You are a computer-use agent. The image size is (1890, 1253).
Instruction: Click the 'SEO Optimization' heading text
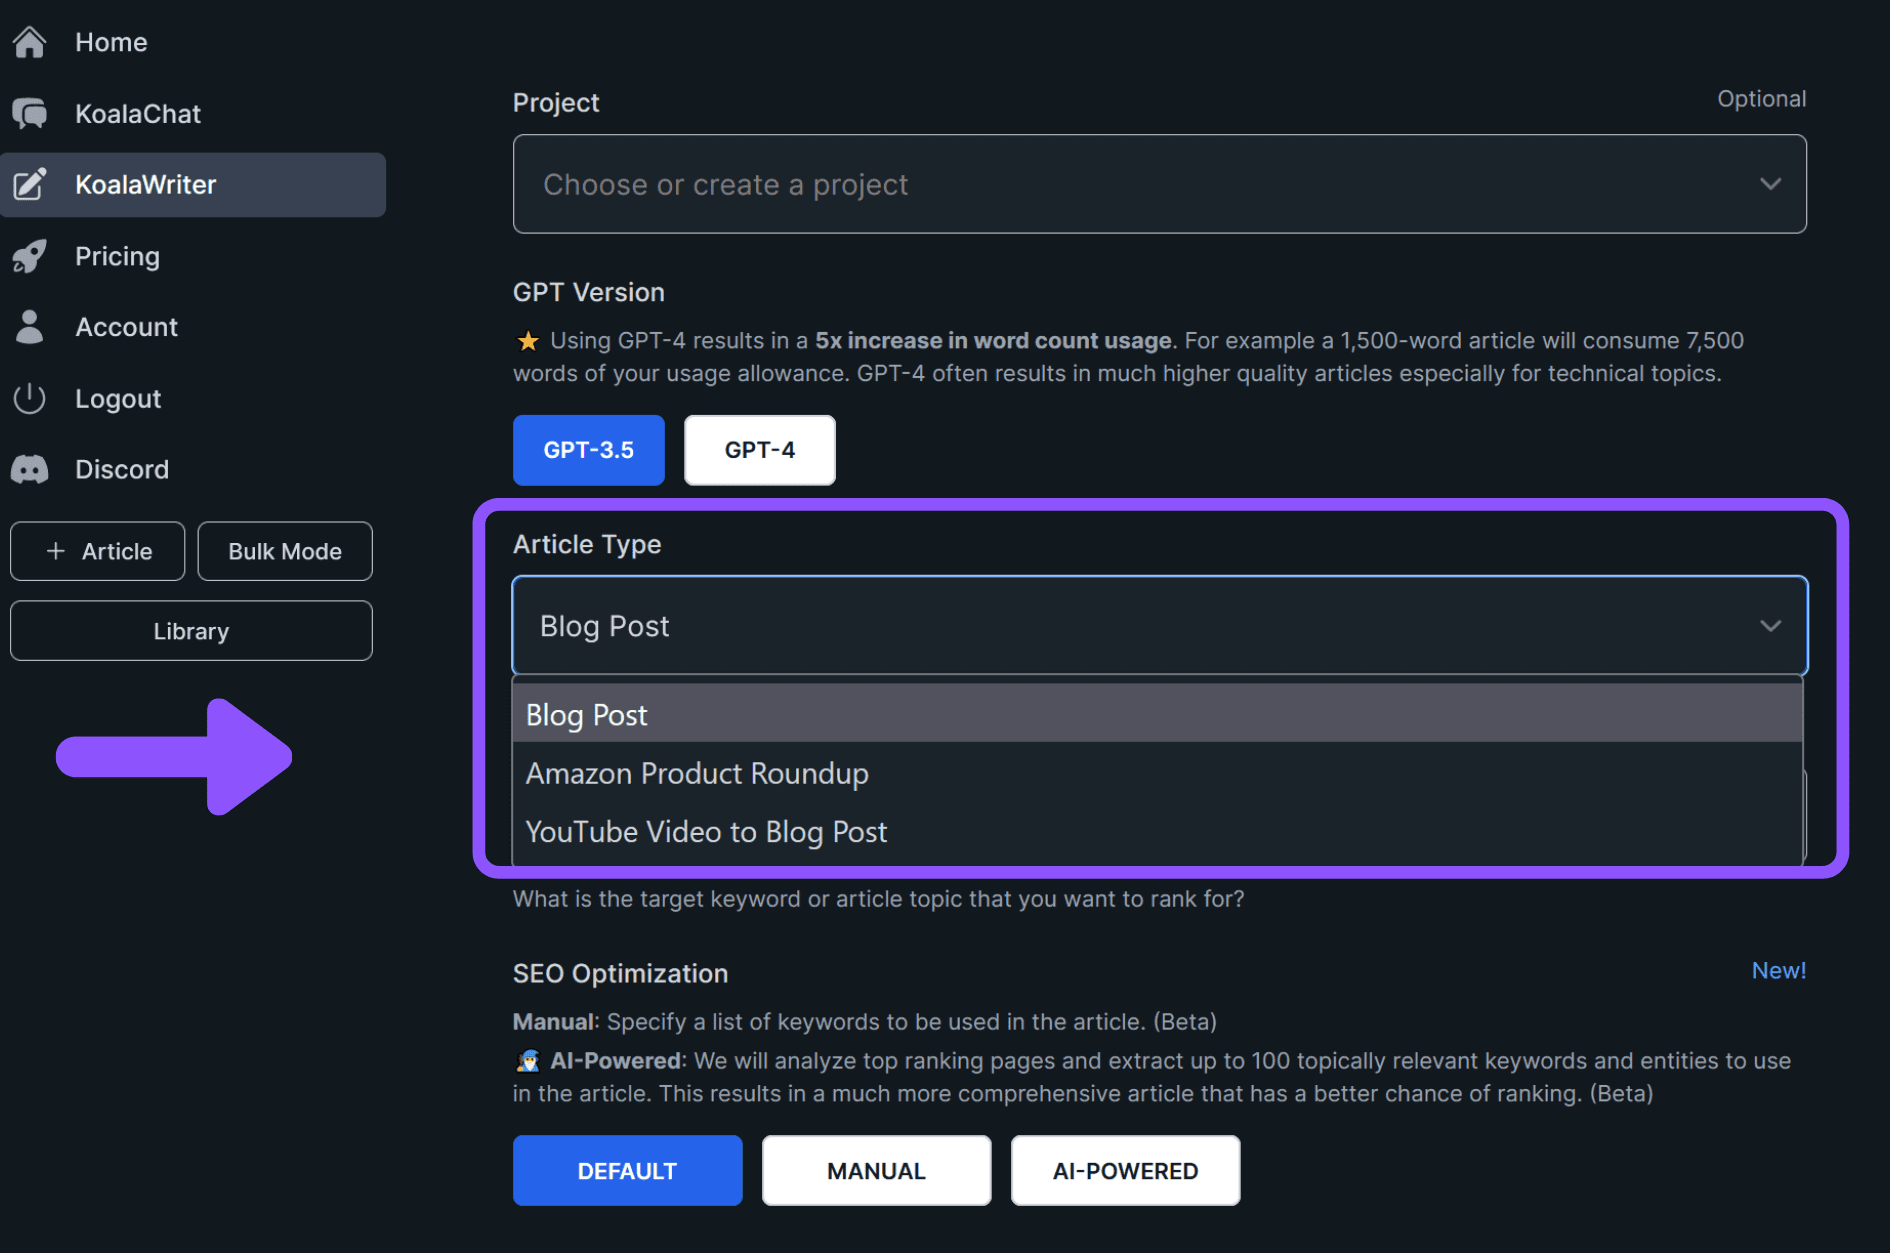[620, 973]
